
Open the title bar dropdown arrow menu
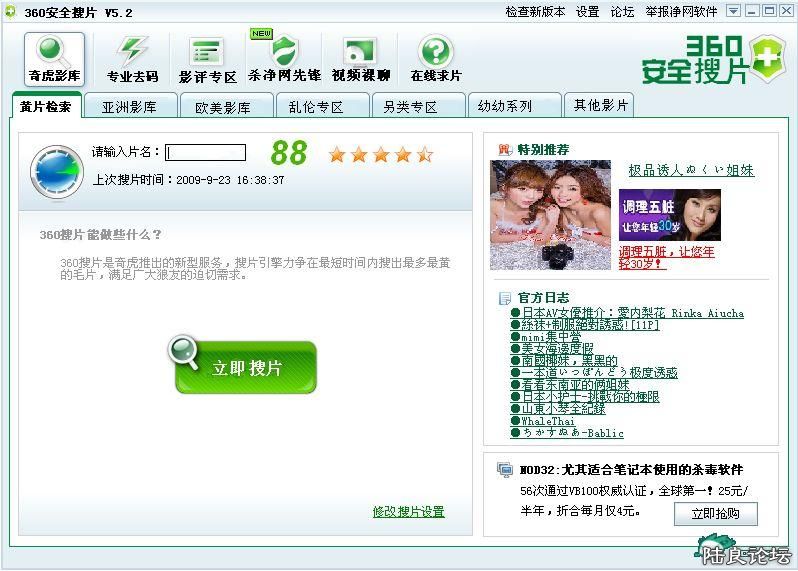733,11
